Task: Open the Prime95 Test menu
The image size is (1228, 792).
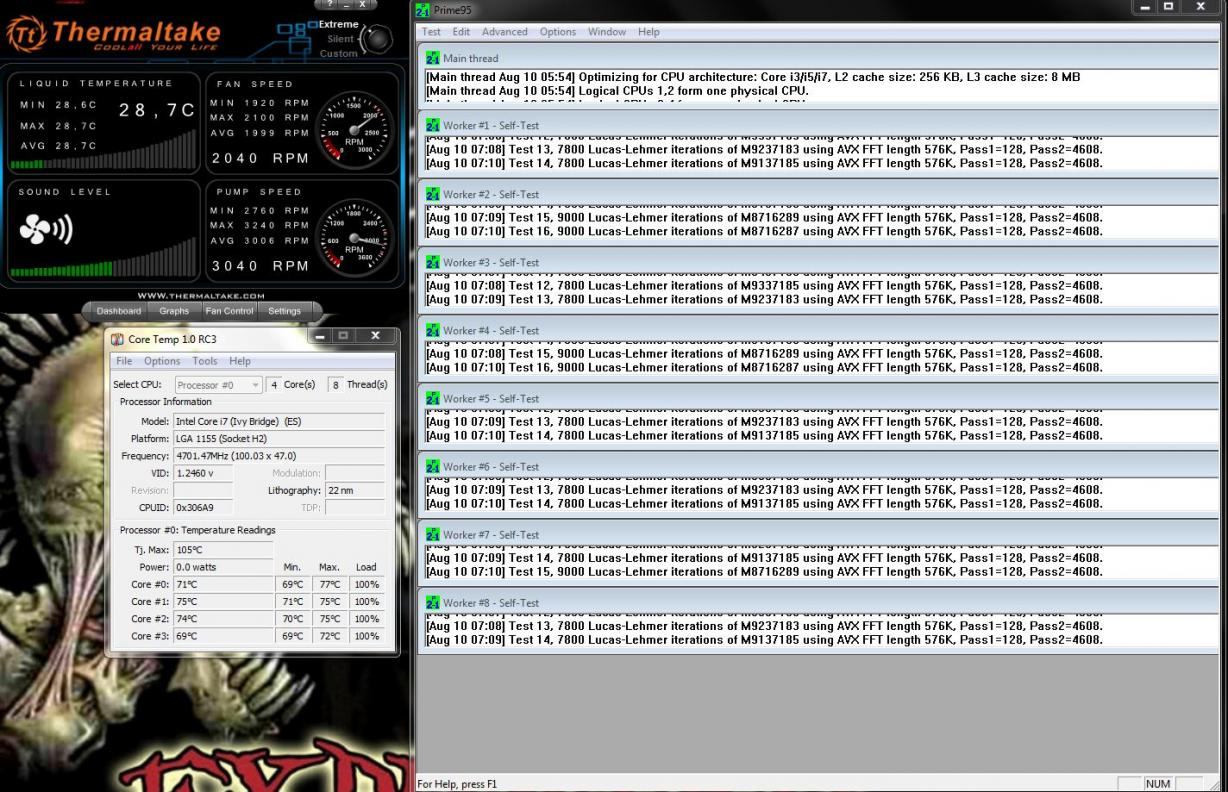Action: click(x=431, y=32)
